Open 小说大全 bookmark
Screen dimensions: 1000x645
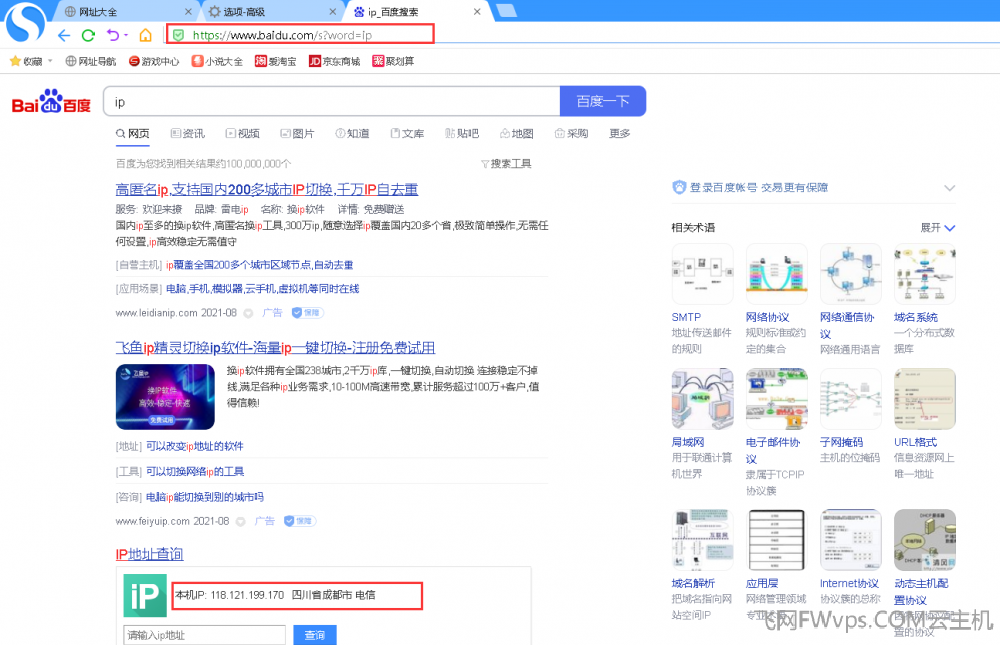217,61
